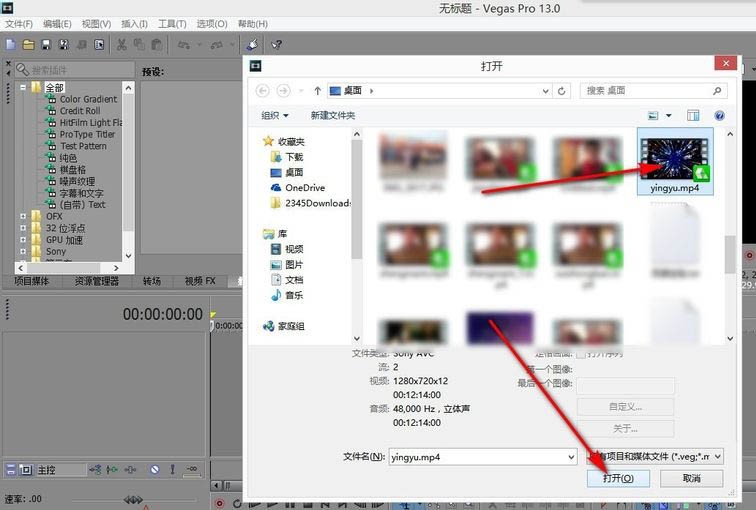Click the Undo toolbar icon

183,45
